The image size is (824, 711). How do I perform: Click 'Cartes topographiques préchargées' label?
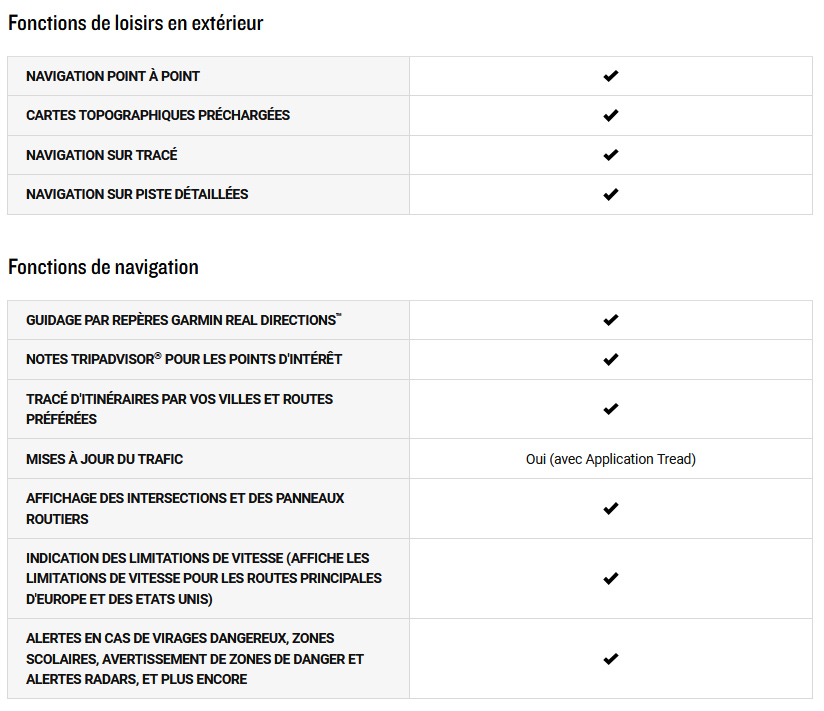coord(158,115)
